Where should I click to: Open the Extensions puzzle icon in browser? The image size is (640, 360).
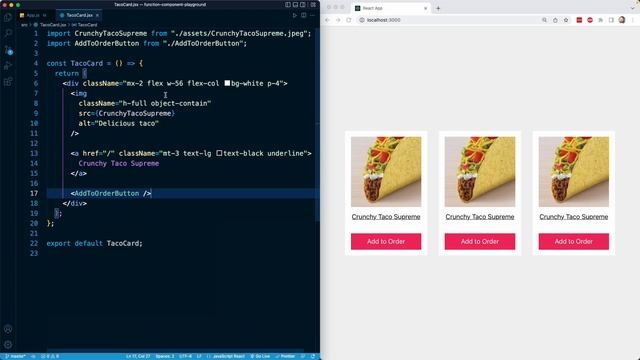(x=600, y=20)
